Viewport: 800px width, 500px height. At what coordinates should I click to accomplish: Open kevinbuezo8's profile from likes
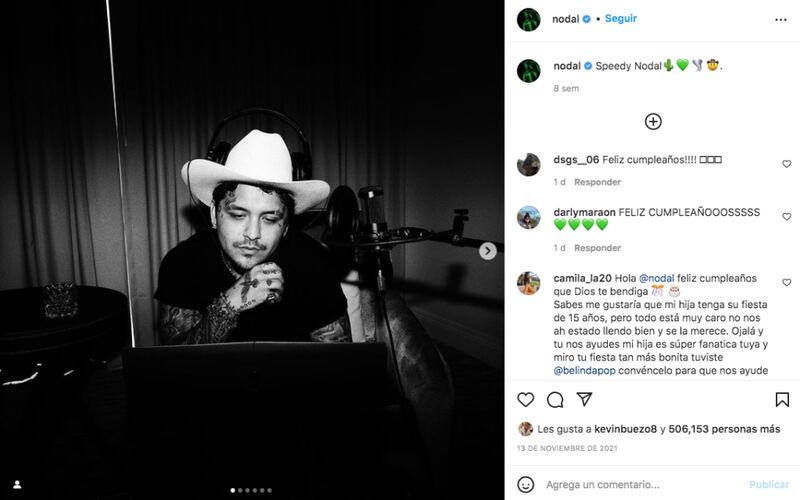626,429
